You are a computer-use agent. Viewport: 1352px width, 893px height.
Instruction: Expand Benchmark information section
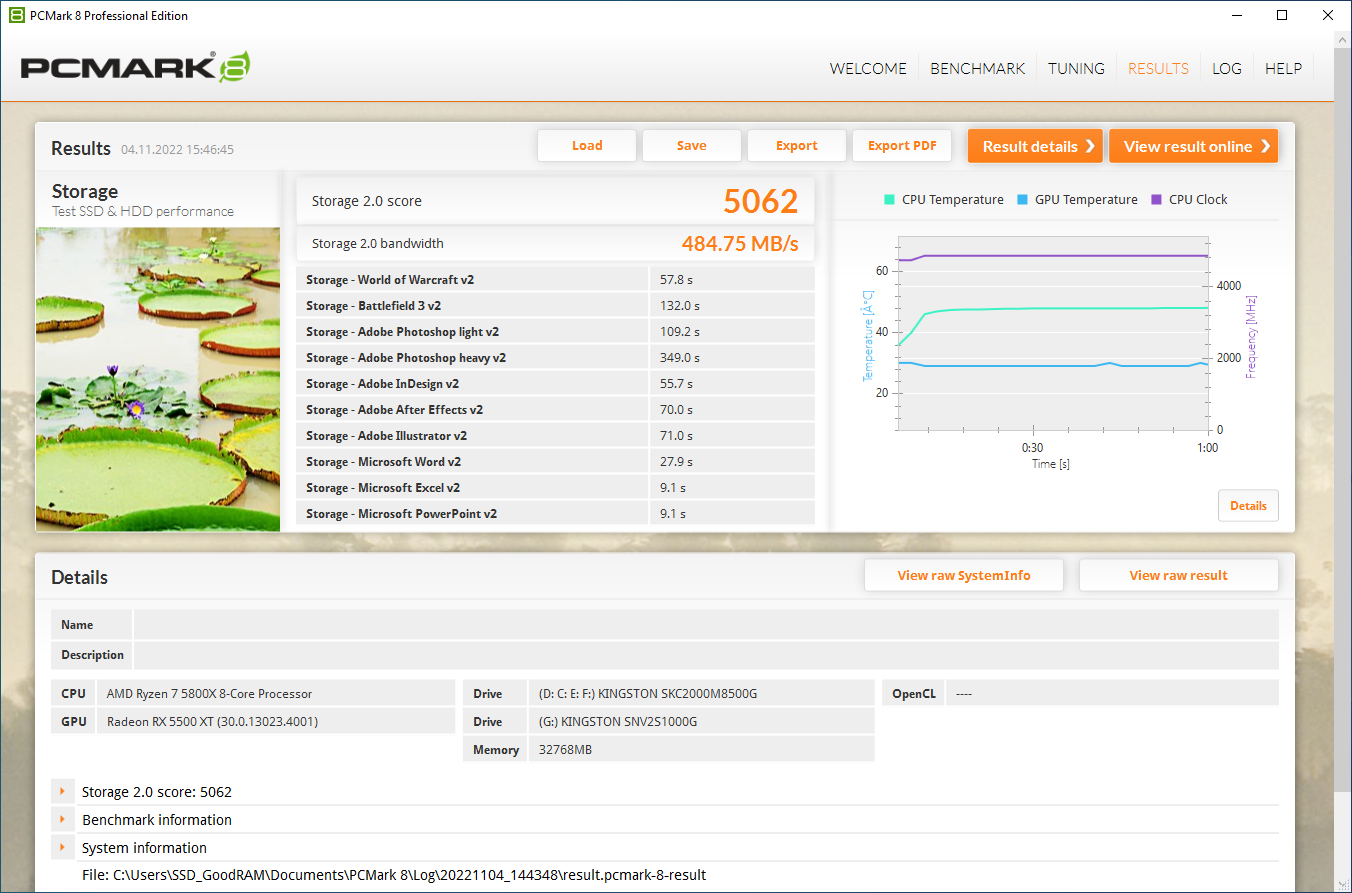click(x=62, y=820)
